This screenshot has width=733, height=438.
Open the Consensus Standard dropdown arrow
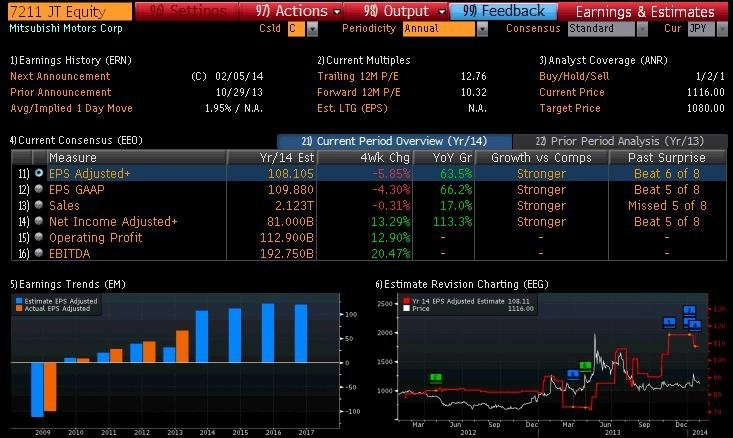coord(642,29)
